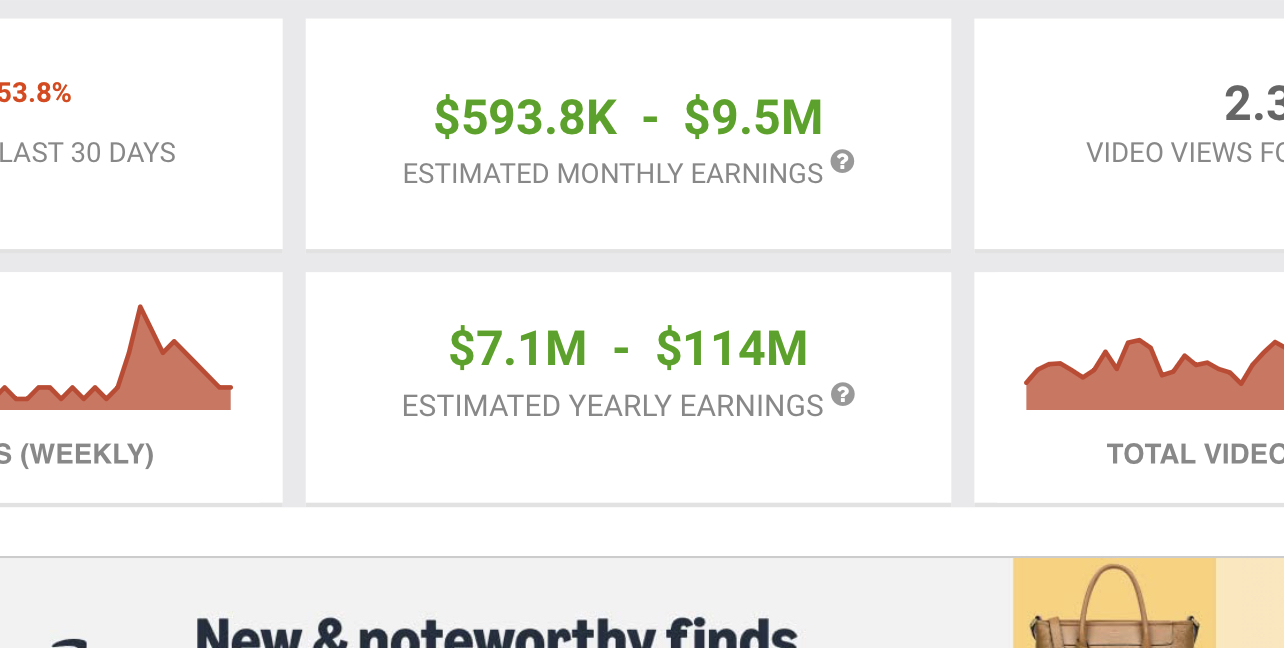Click the 2.3 video views figure
1284x648 pixels.
1254,104
